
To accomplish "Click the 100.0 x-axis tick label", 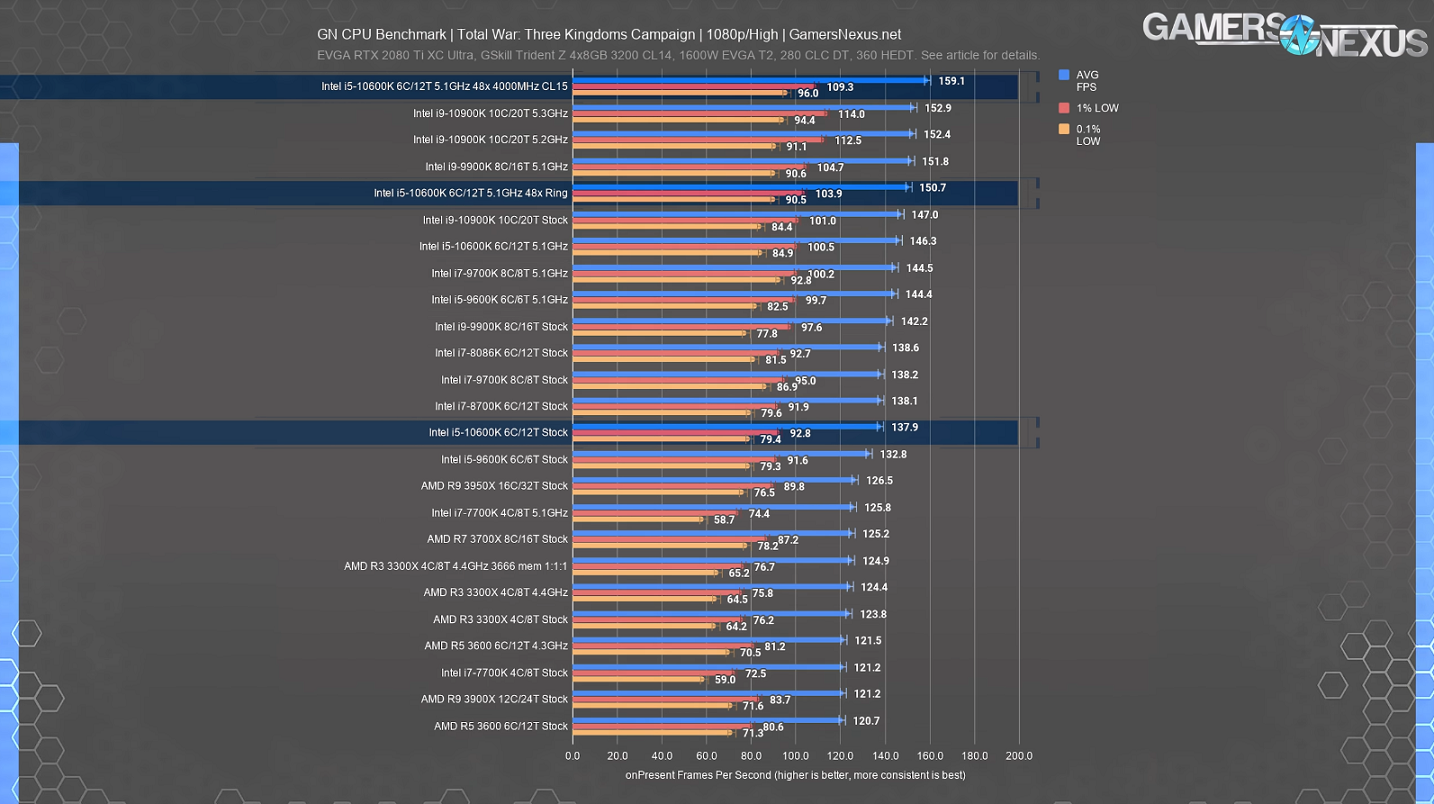I will click(x=796, y=756).
